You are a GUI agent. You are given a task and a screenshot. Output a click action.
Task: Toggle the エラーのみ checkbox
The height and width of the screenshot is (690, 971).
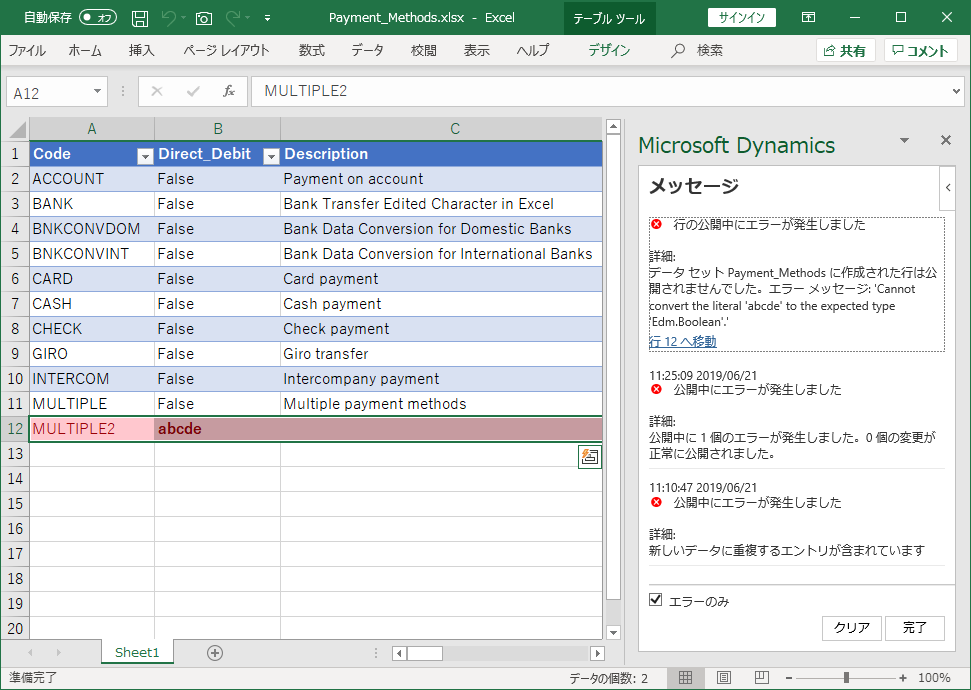[x=656, y=600]
